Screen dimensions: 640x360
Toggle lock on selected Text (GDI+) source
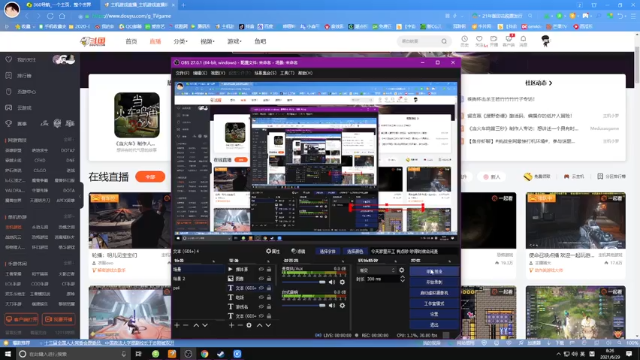269,288
